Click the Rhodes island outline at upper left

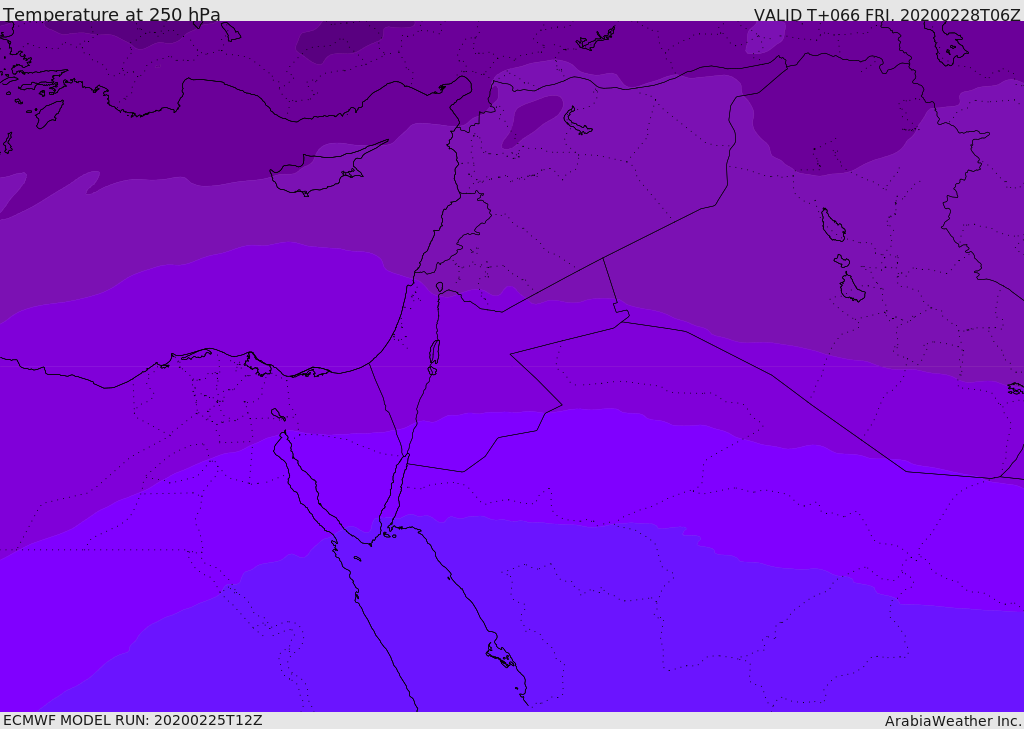[49, 114]
